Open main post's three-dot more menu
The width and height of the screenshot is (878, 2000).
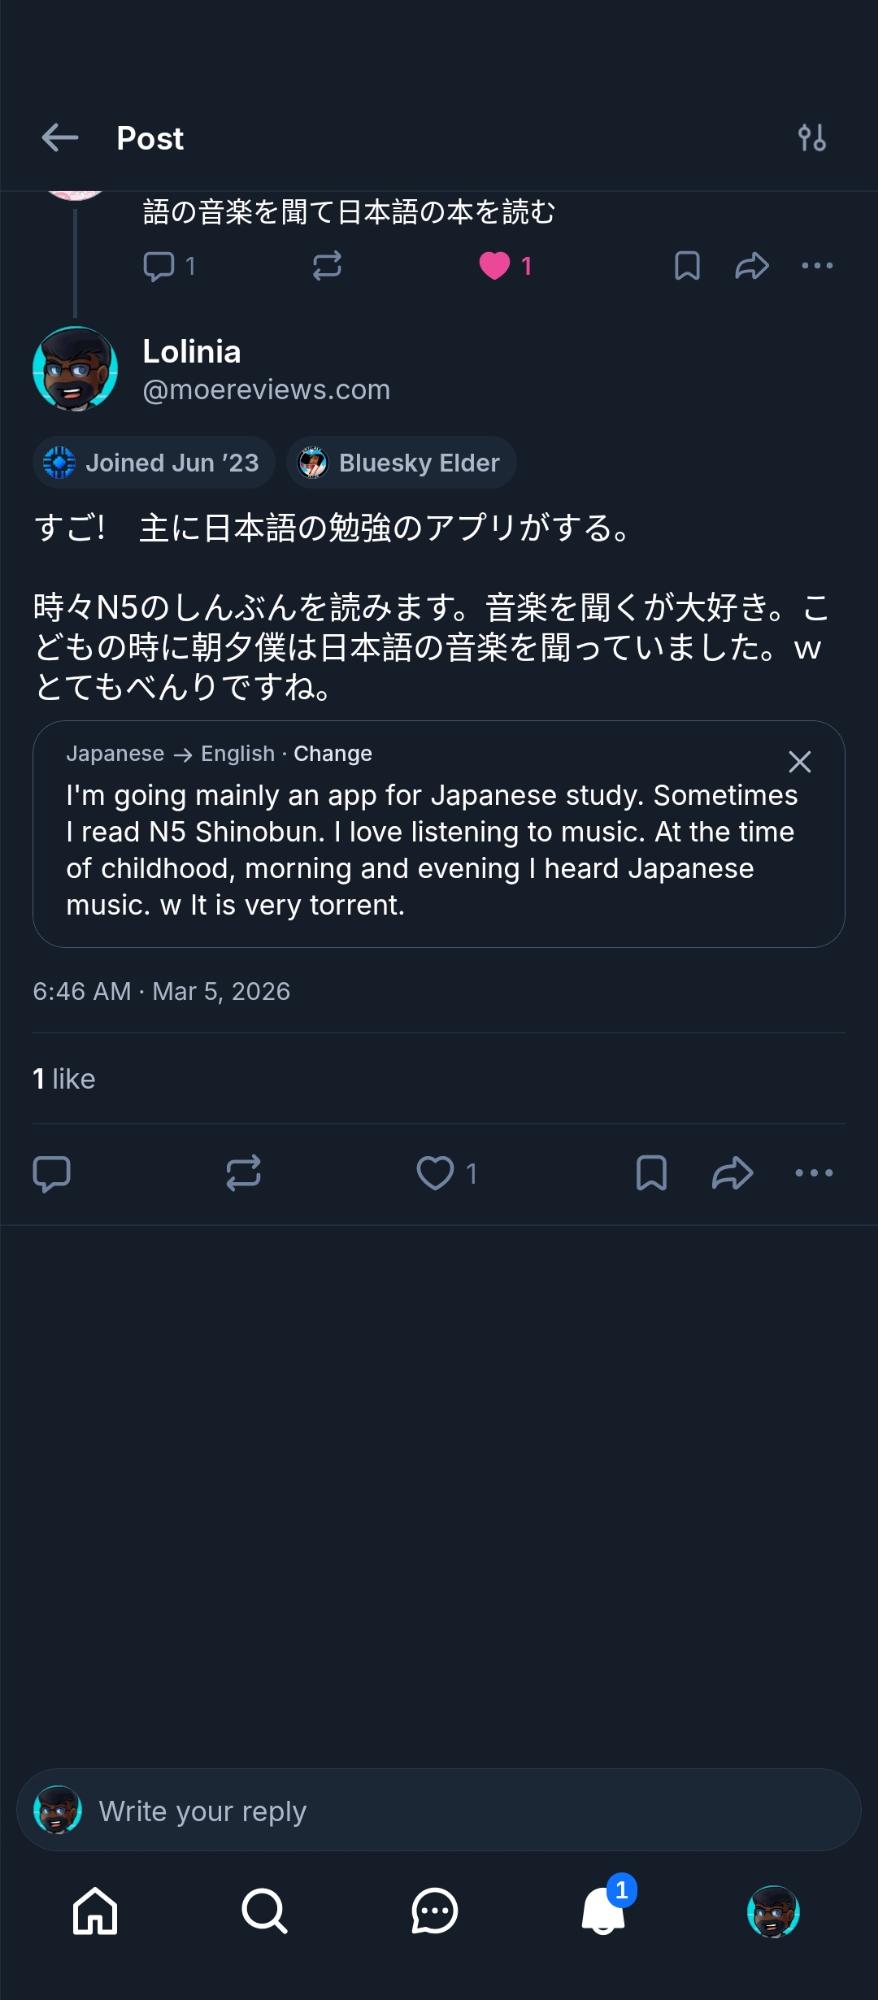pos(813,1173)
